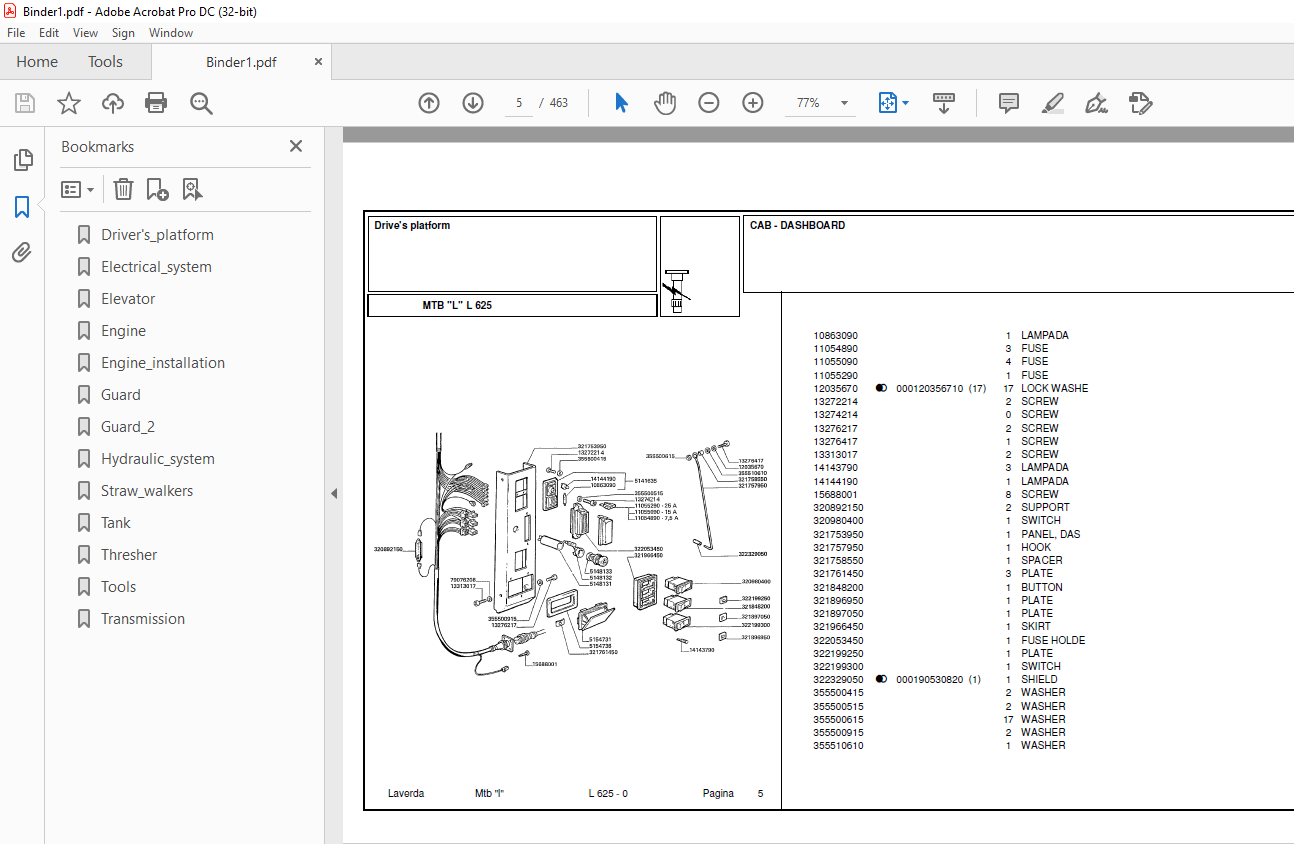This screenshot has width=1294, height=844.
Task: Close the Bookmarks panel
Action: click(296, 146)
